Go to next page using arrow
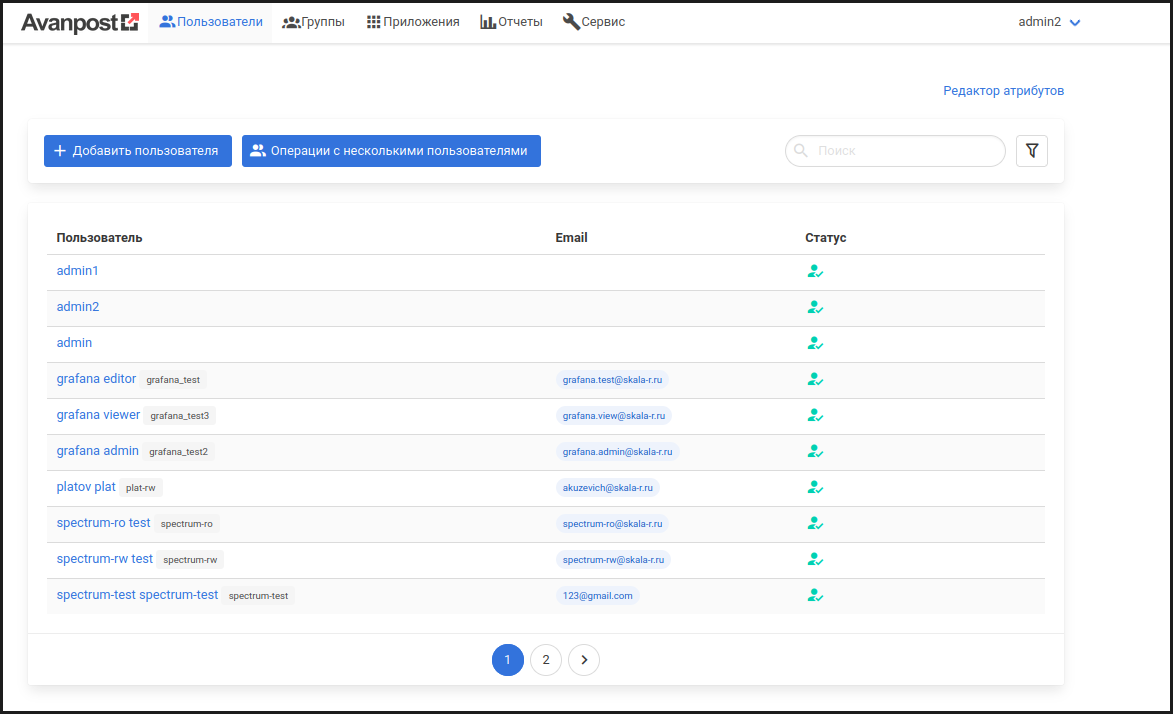1173x714 pixels. 584,660
